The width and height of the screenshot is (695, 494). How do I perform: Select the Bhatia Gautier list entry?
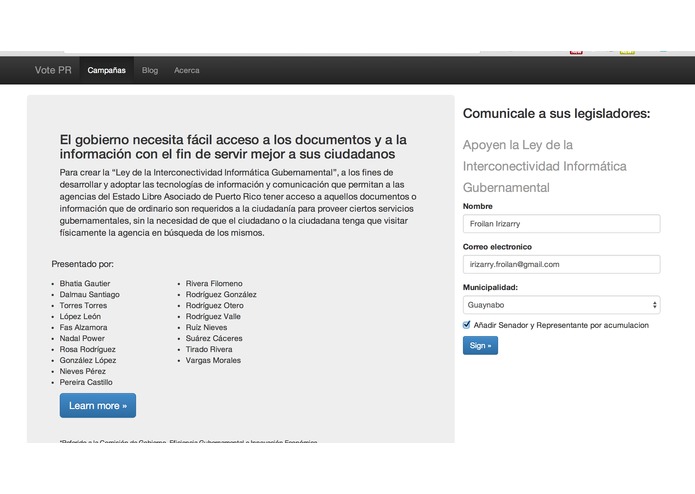pyautogui.click(x=85, y=283)
